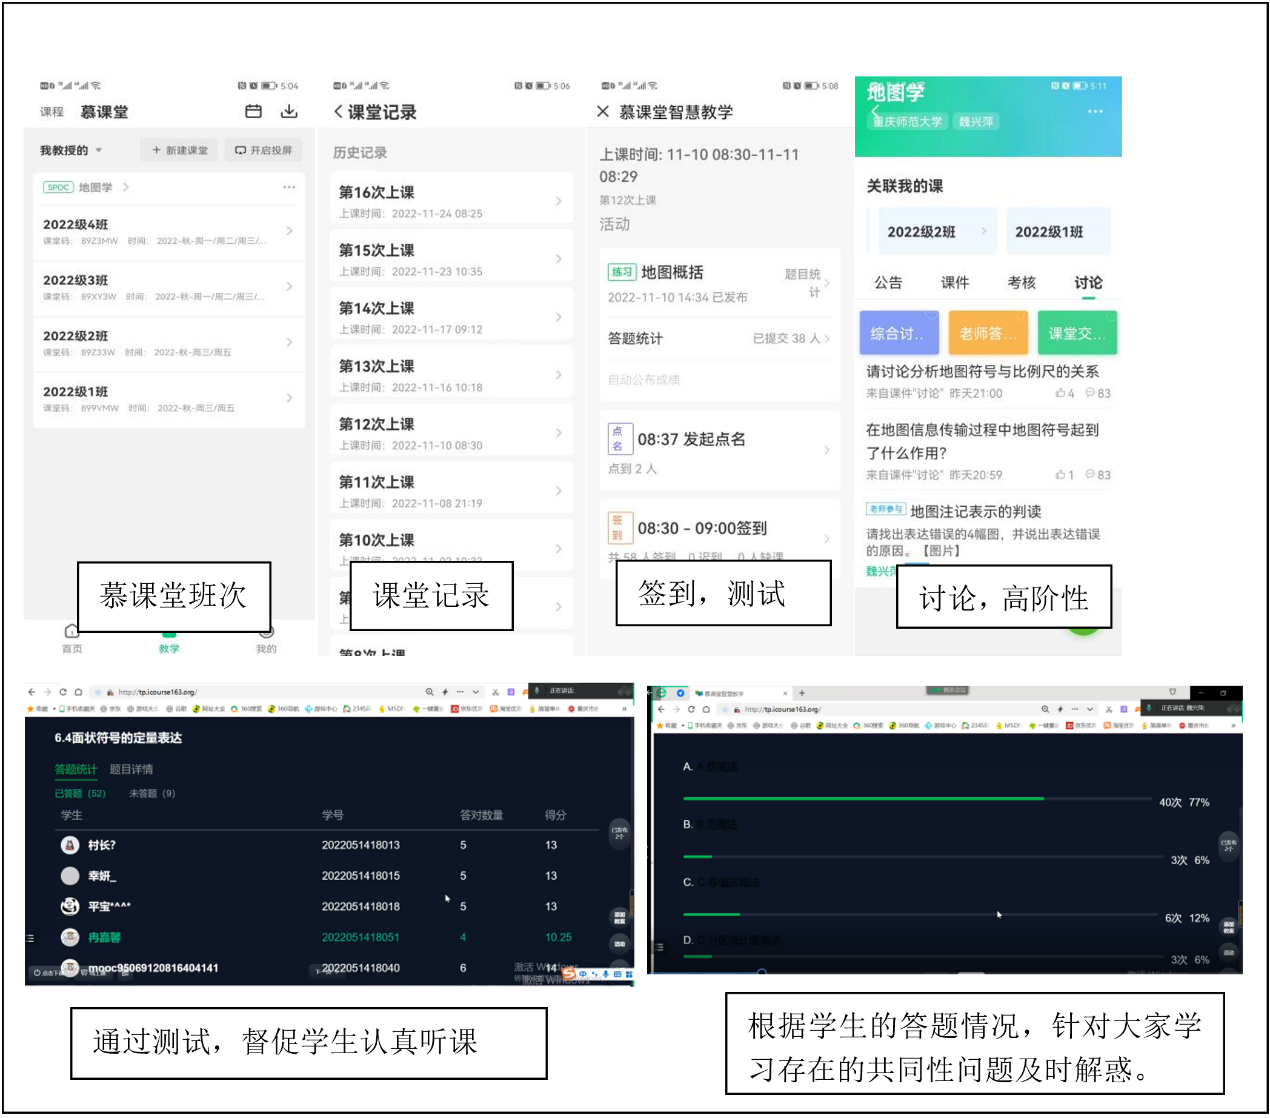The height and width of the screenshot is (1118, 1270).
Task: Click the back arrow in the right browser
Action: pos(661,709)
